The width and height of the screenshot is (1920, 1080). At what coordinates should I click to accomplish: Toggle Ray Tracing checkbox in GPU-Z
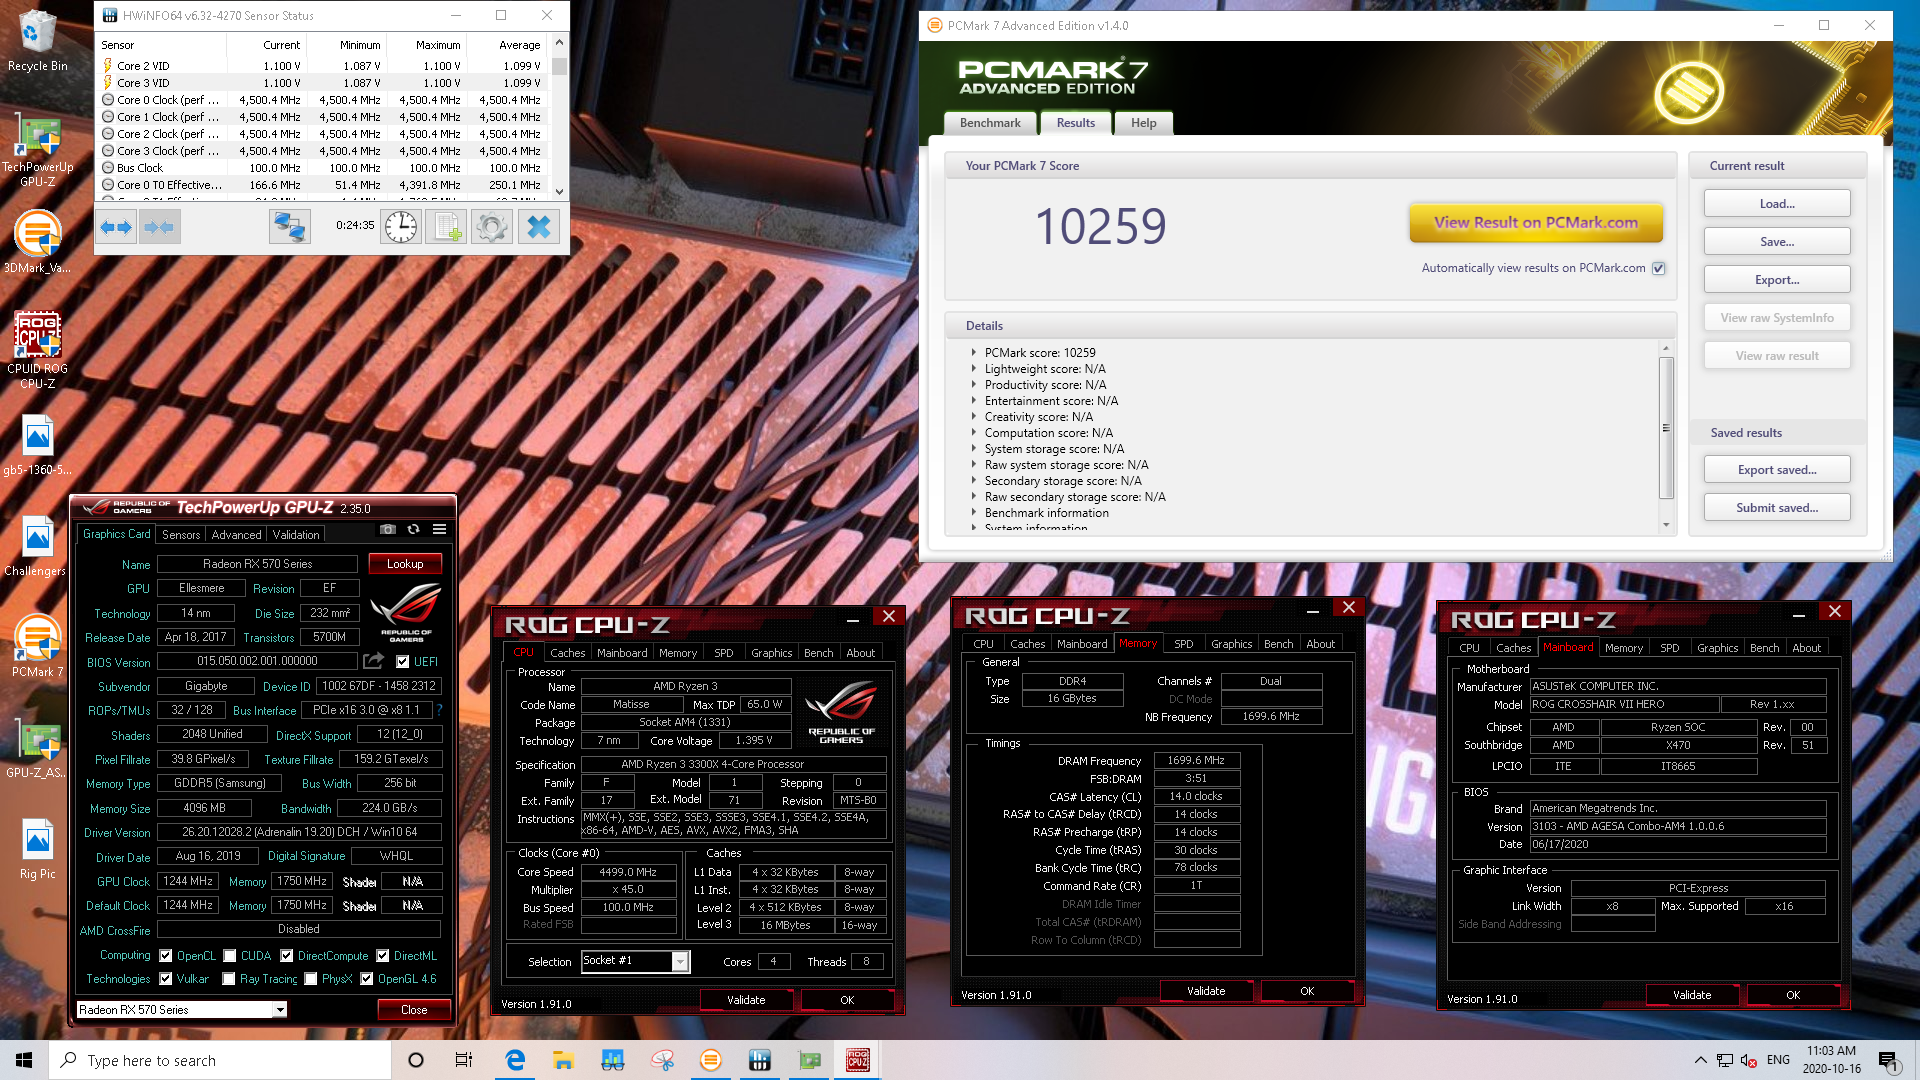pyautogui.click(x=229, y=979)
